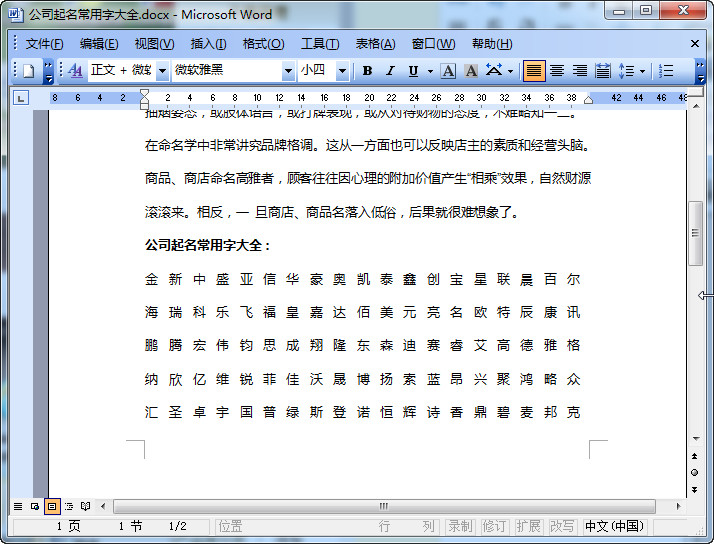Switch to Outline view icon
This screenshot has width=714, height=544.
tap(69, 506)
